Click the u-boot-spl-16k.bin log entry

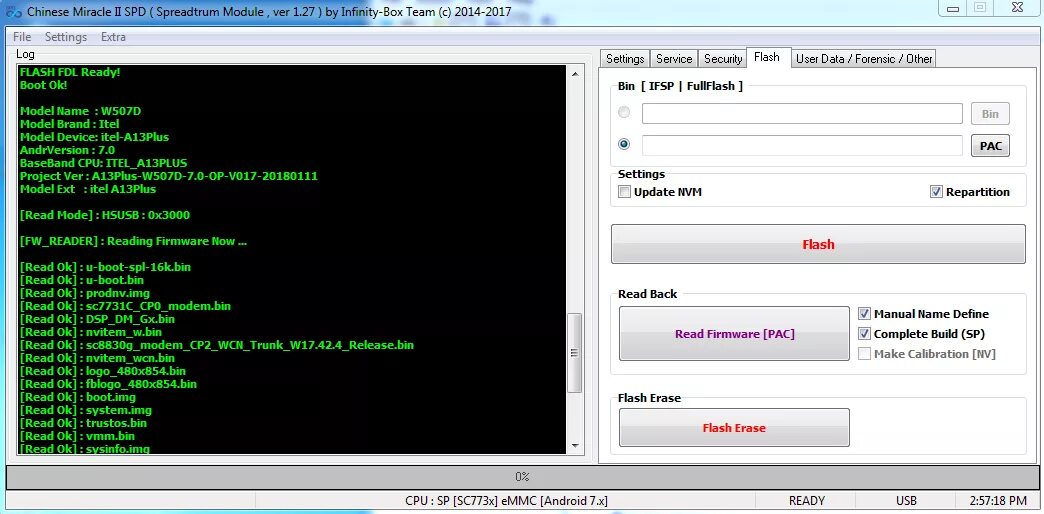[x=105, y=267]
